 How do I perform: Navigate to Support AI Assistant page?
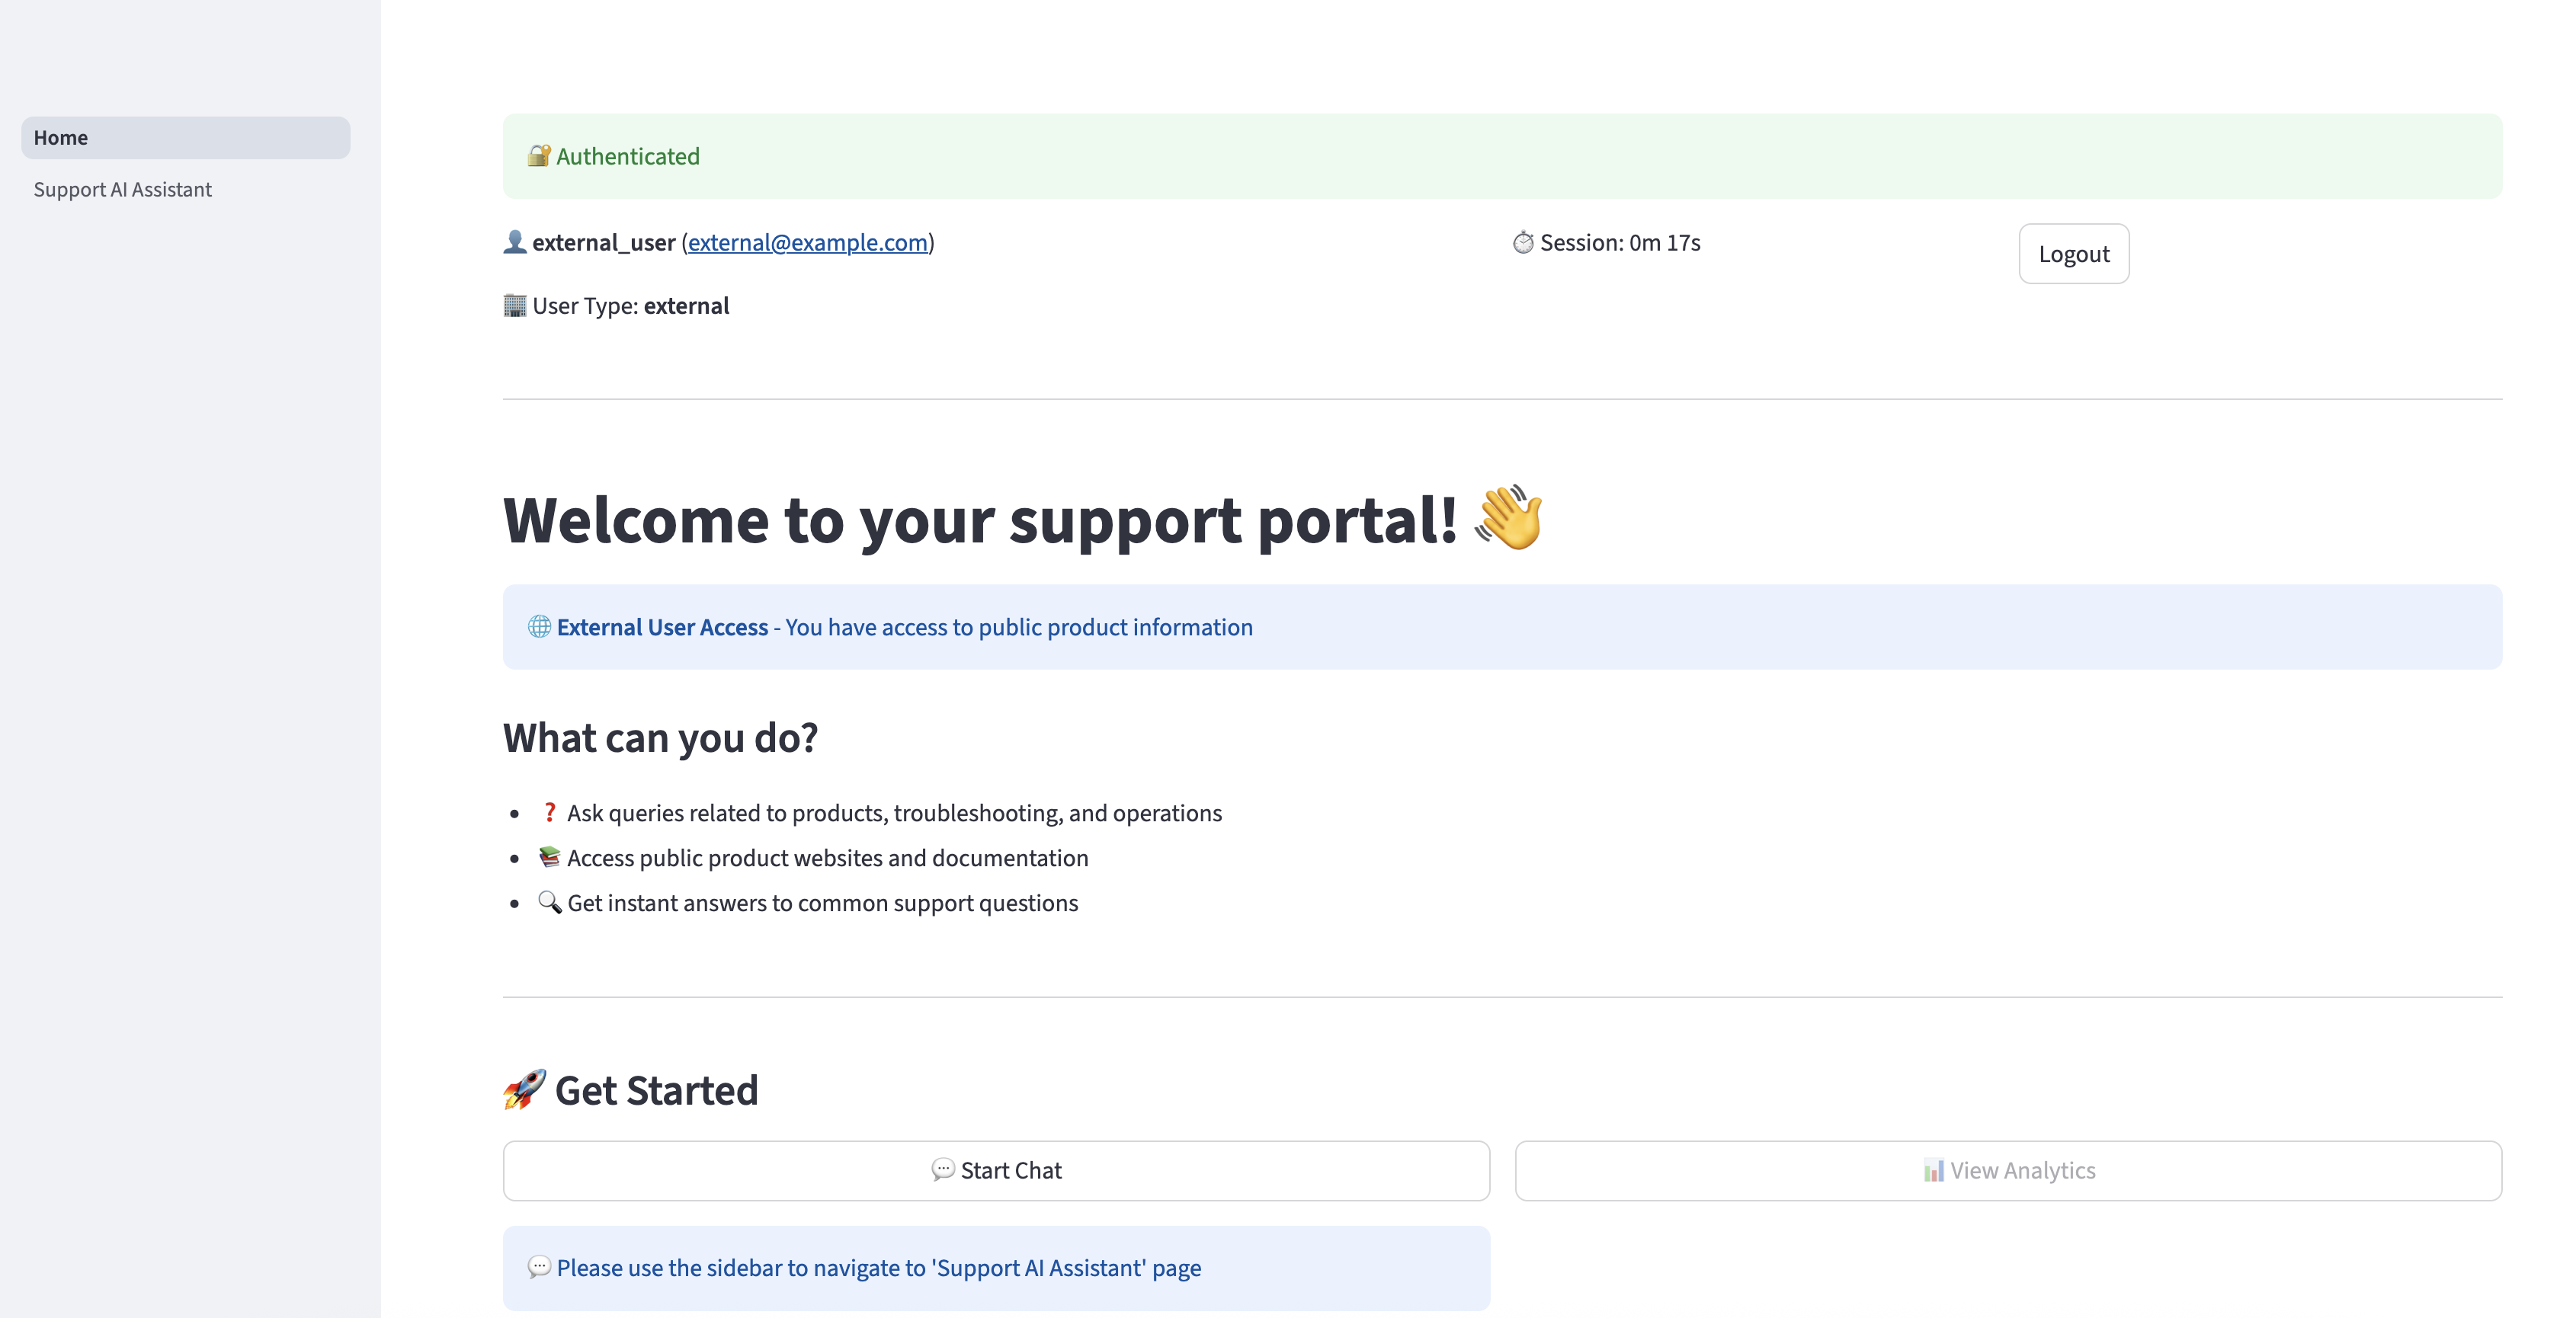pos(123,190)
